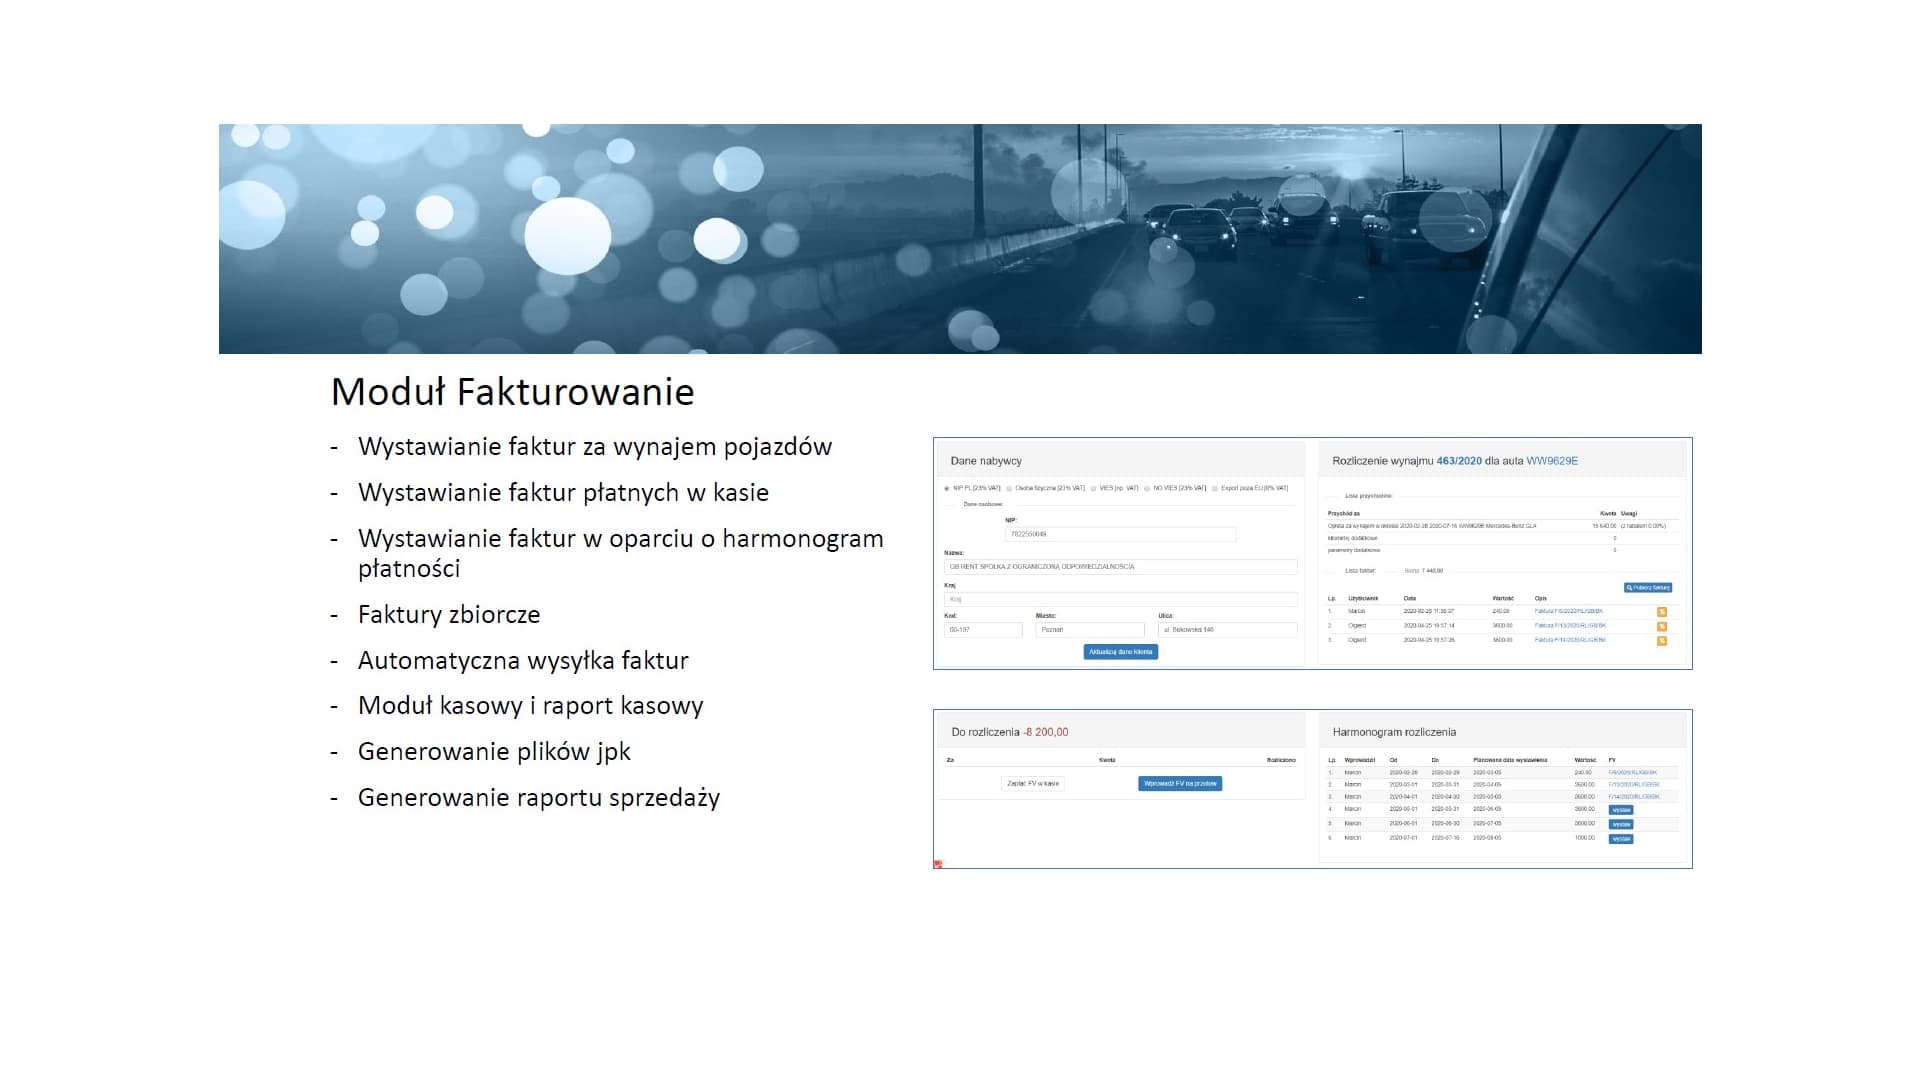
Task: Click the Kraj country input field
Action: click(x=1120, y=600)
